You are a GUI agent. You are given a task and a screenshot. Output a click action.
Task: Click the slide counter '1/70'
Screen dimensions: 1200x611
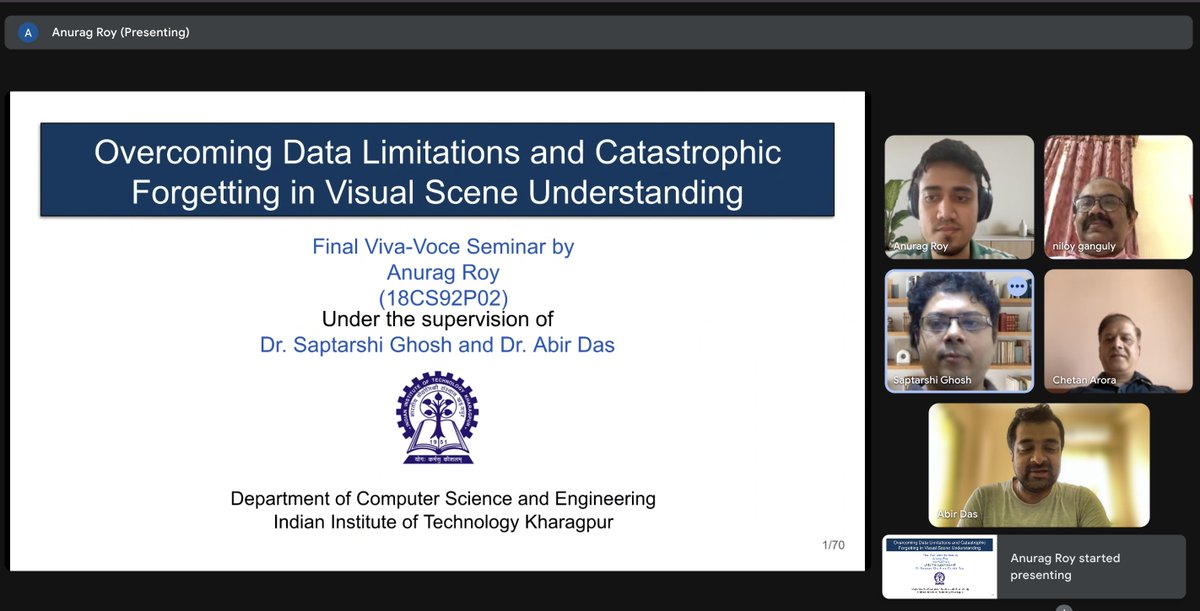[x=833, y=545]
